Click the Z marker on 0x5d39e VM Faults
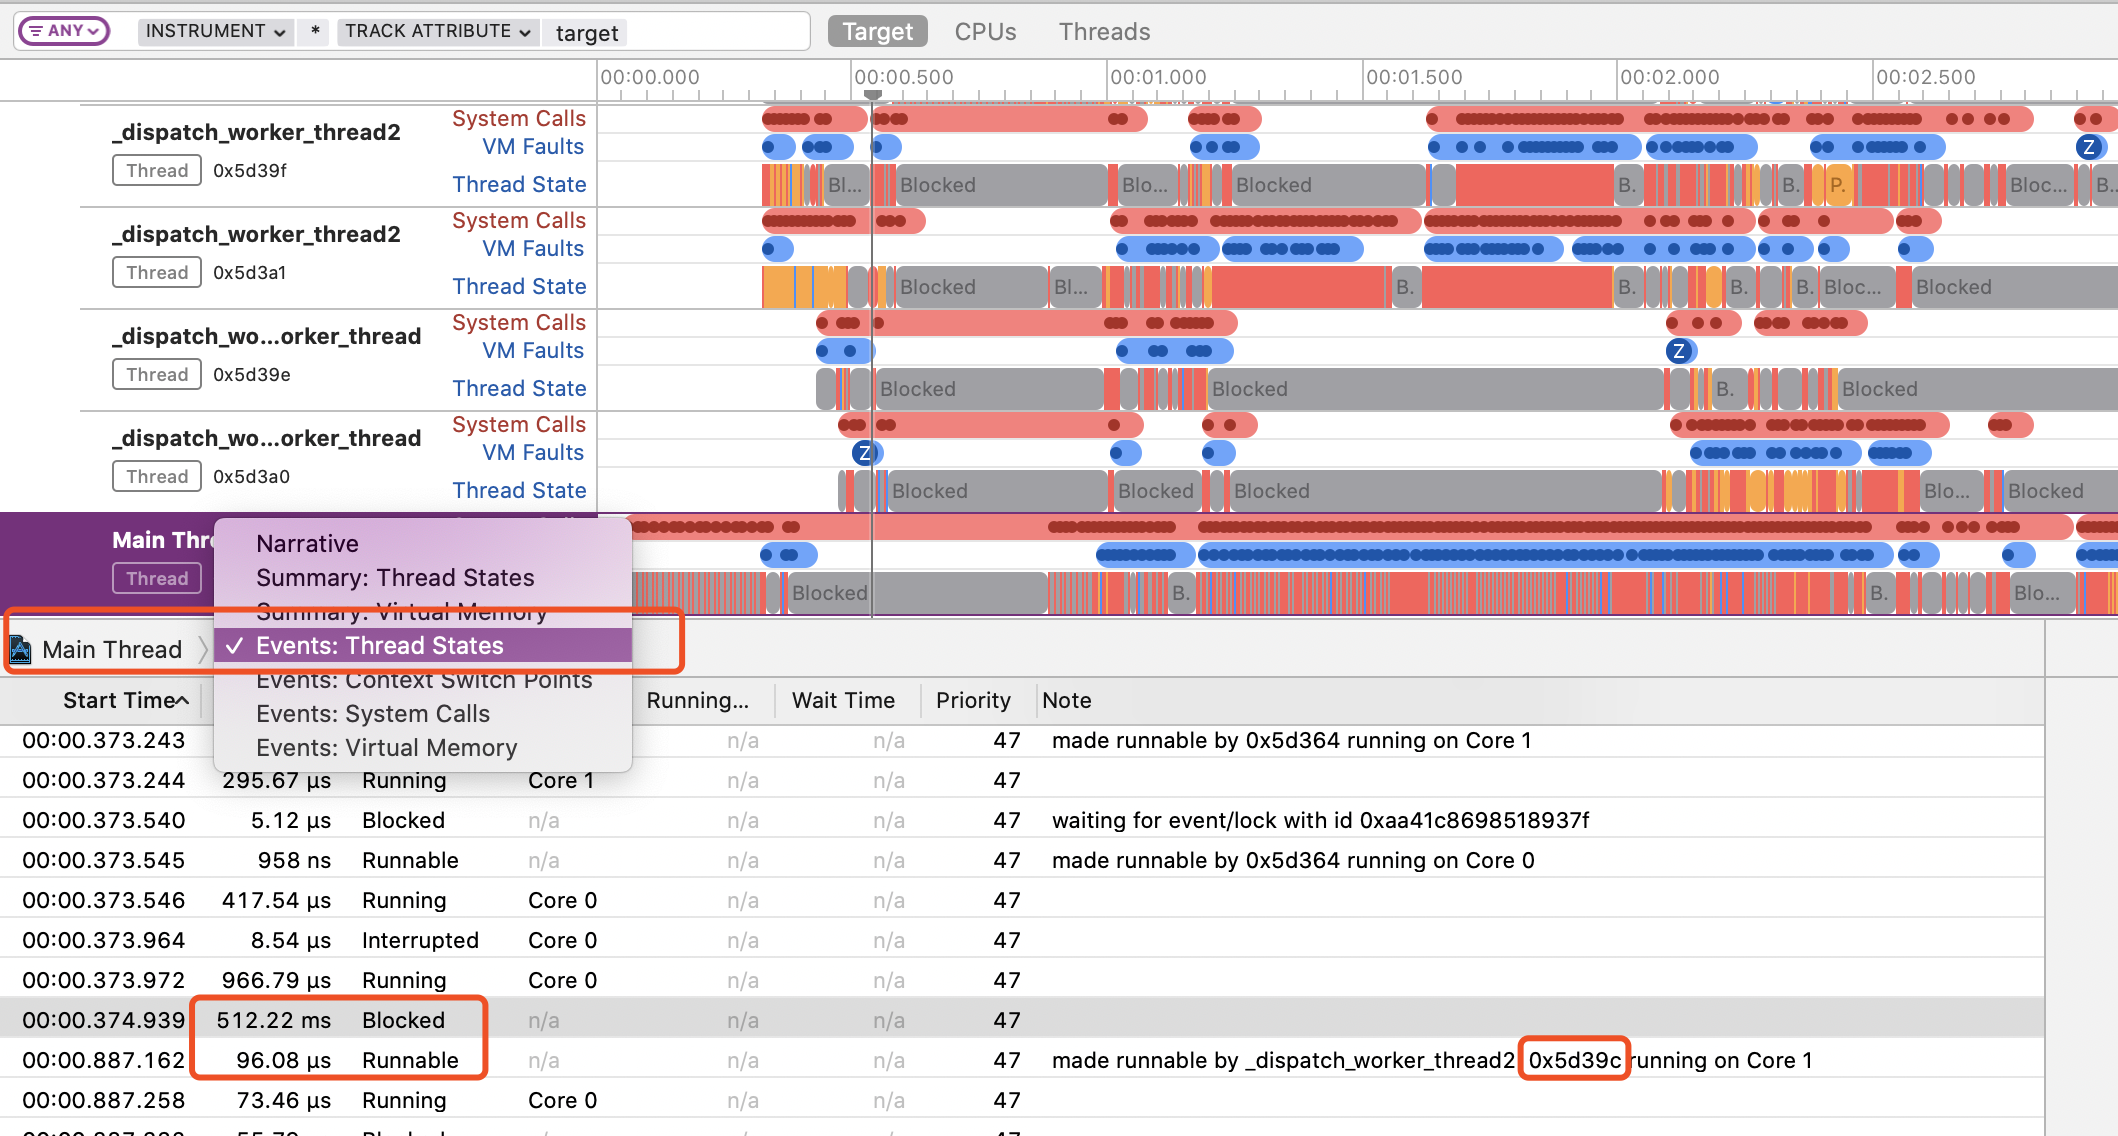The height and width of the screenshot is (1136, 2118). (x=1679, y=351)
